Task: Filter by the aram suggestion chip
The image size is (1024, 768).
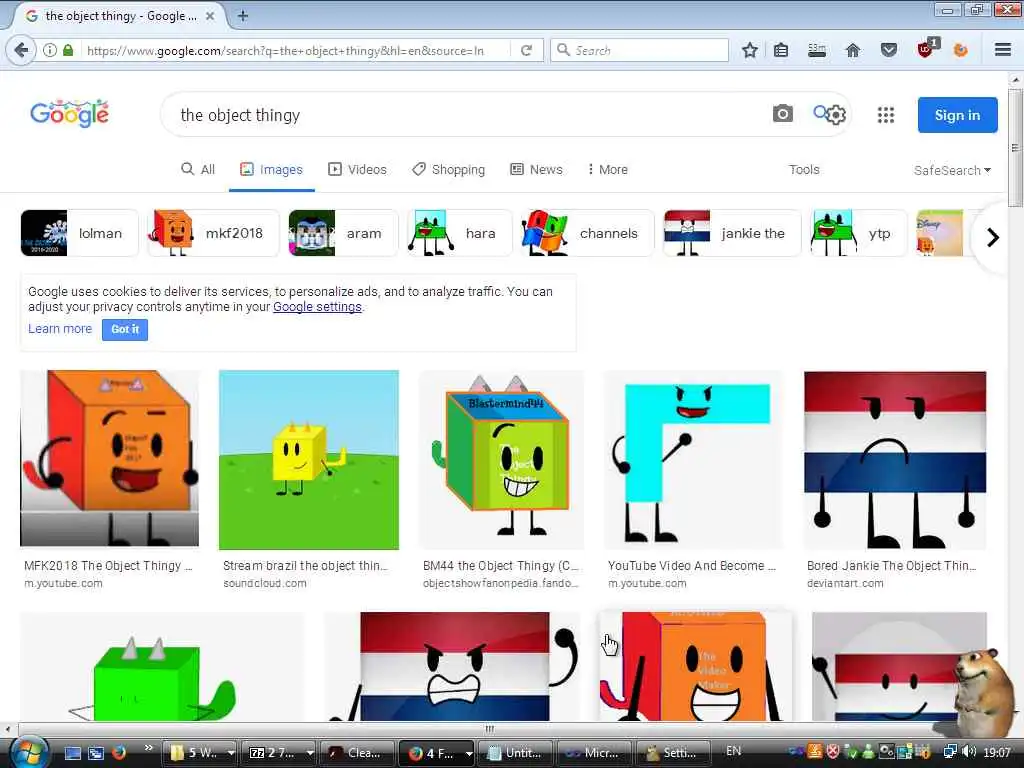Action: click(343, 233)
